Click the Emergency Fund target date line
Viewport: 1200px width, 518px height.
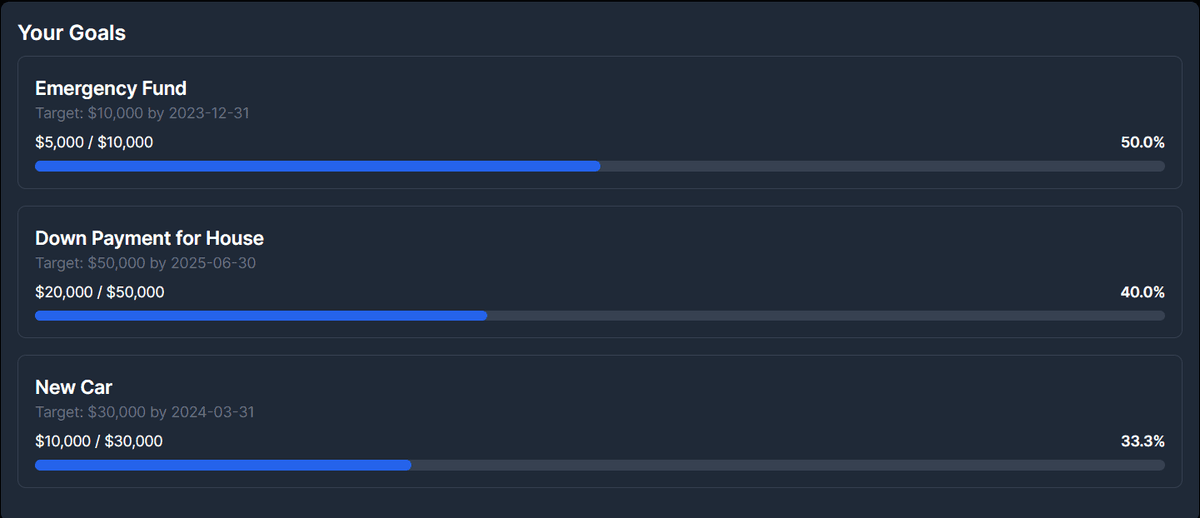(x=142, y=113)
